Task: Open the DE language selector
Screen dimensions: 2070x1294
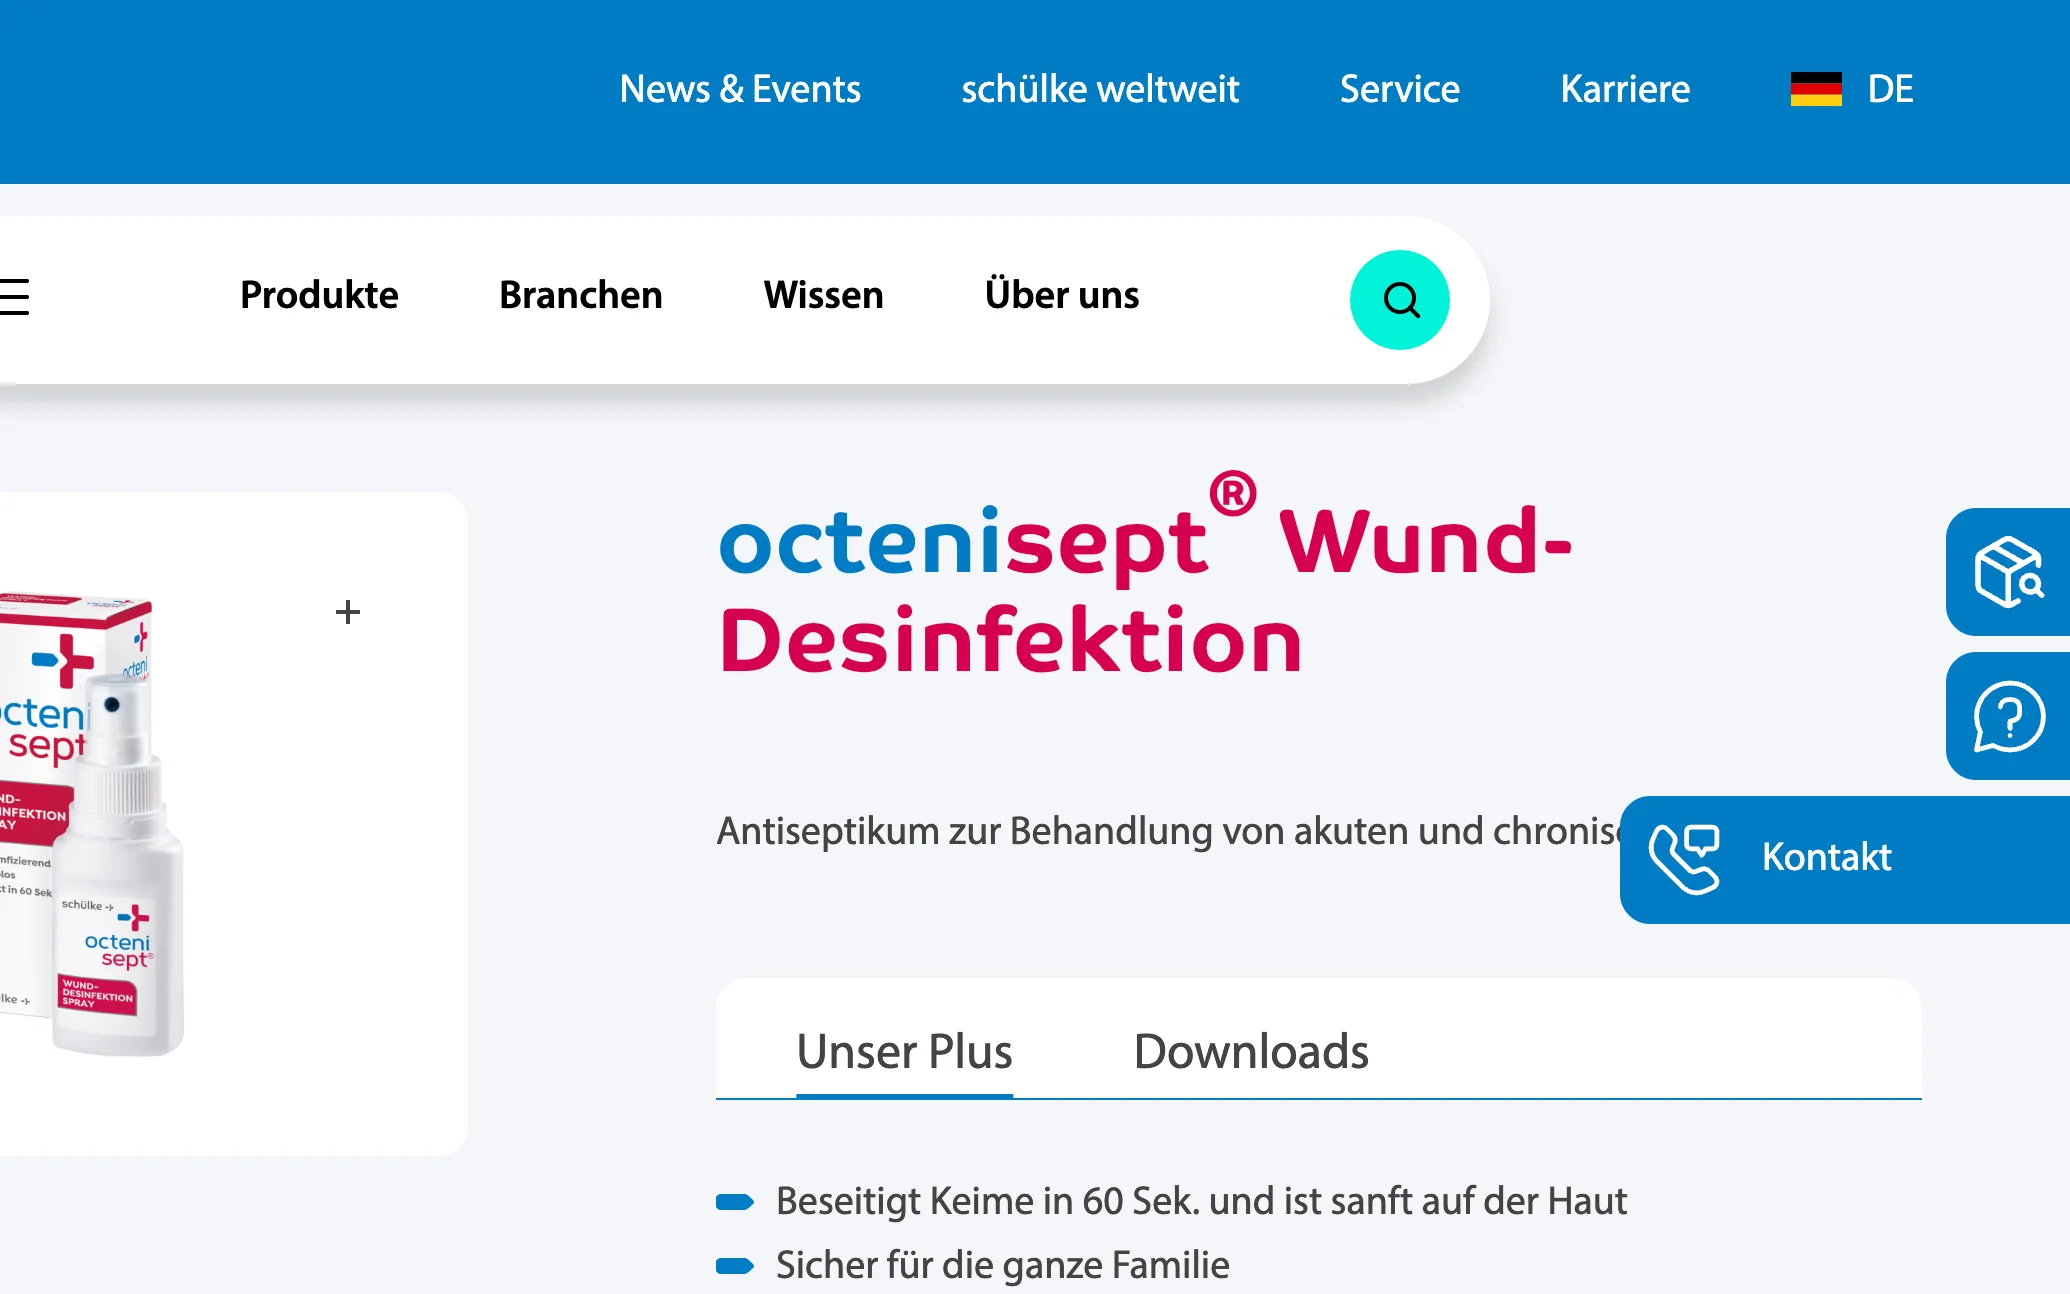Action: (x=1890, y=89)
